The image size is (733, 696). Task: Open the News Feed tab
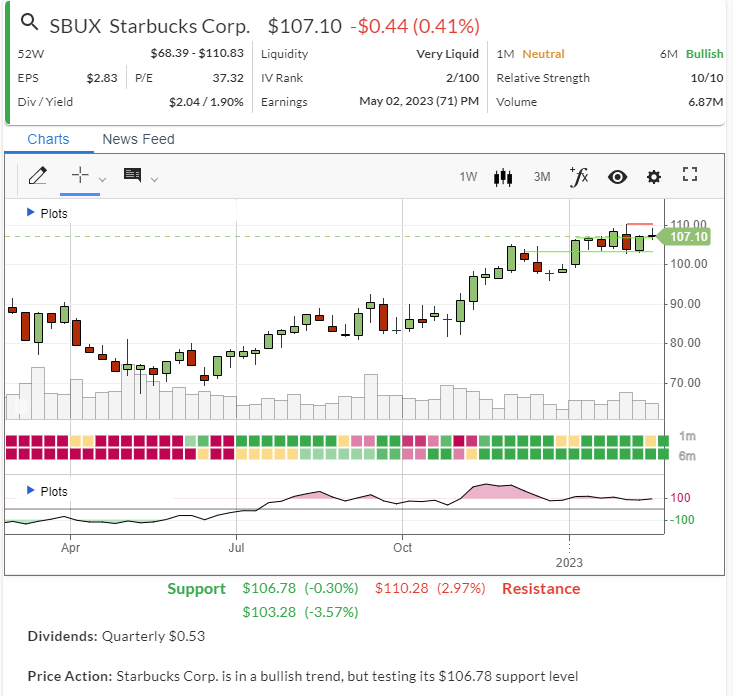(x=138, y=139)
